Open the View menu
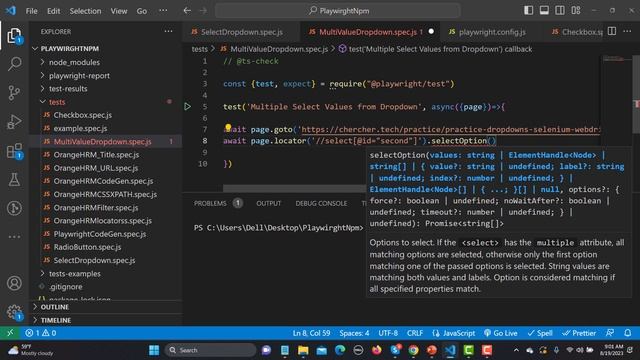 (119, 11)
